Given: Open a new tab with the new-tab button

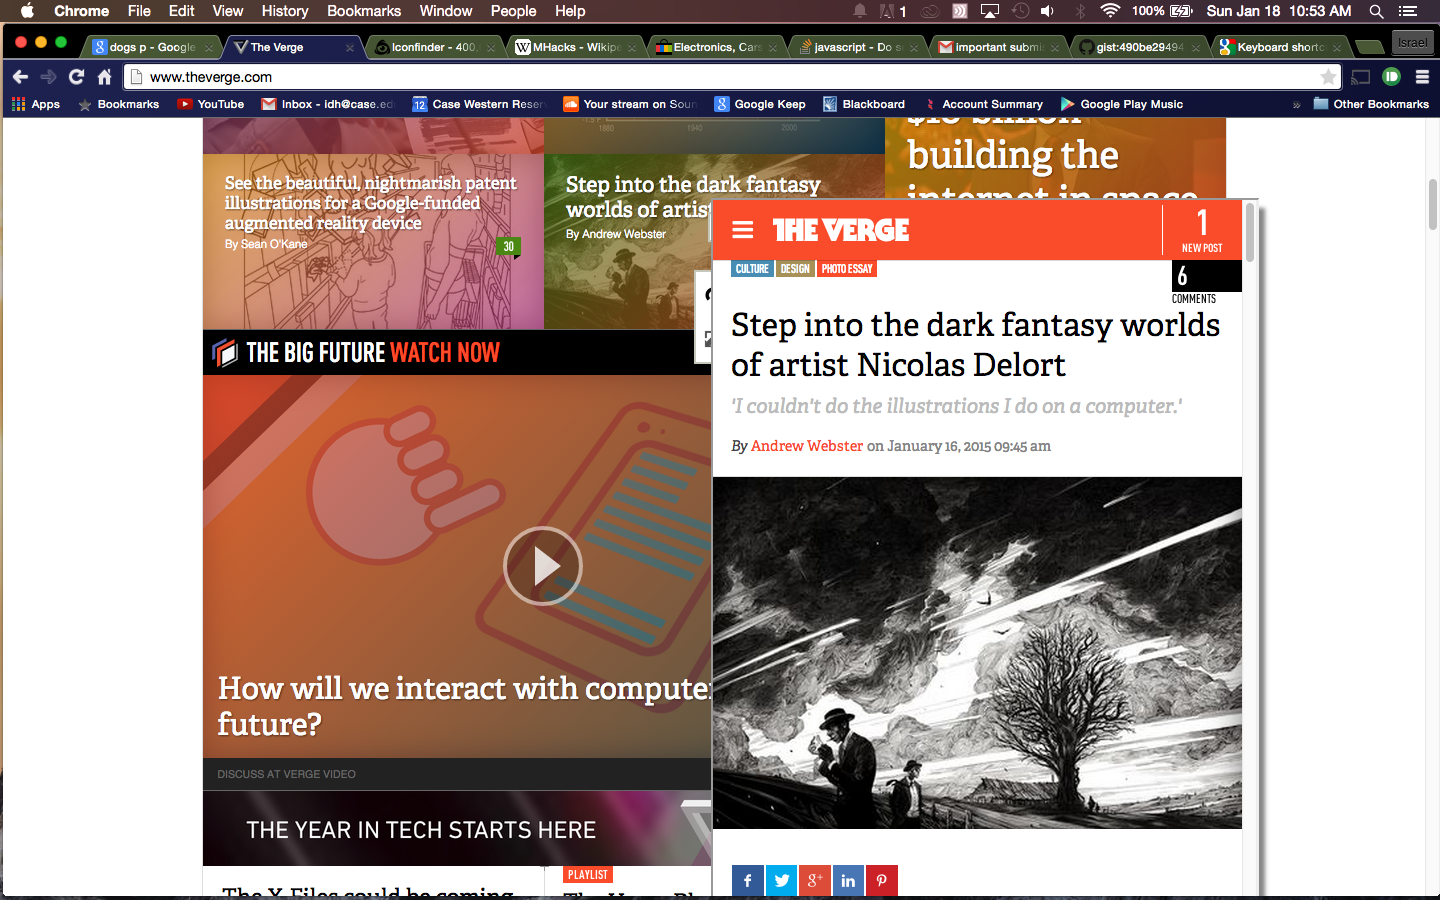Looking at the screenshot, I should [x=1369, y=47].
